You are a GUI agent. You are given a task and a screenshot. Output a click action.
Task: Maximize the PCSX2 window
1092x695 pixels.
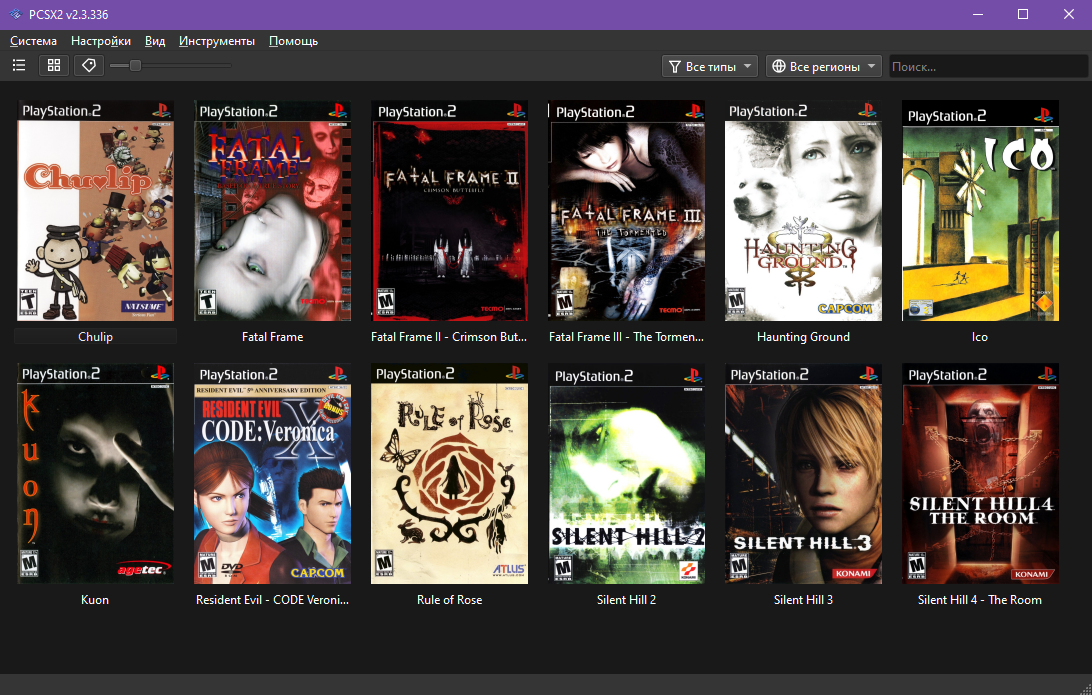coord(1022,14)
